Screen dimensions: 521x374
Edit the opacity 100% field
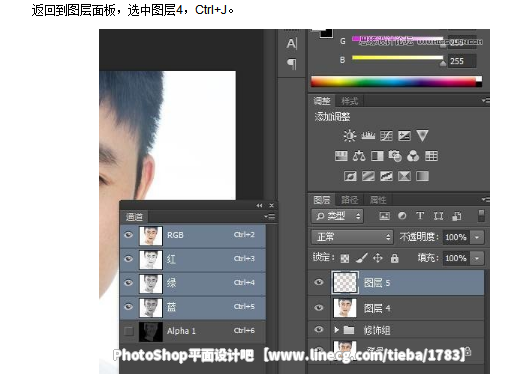tap(456, 237)
